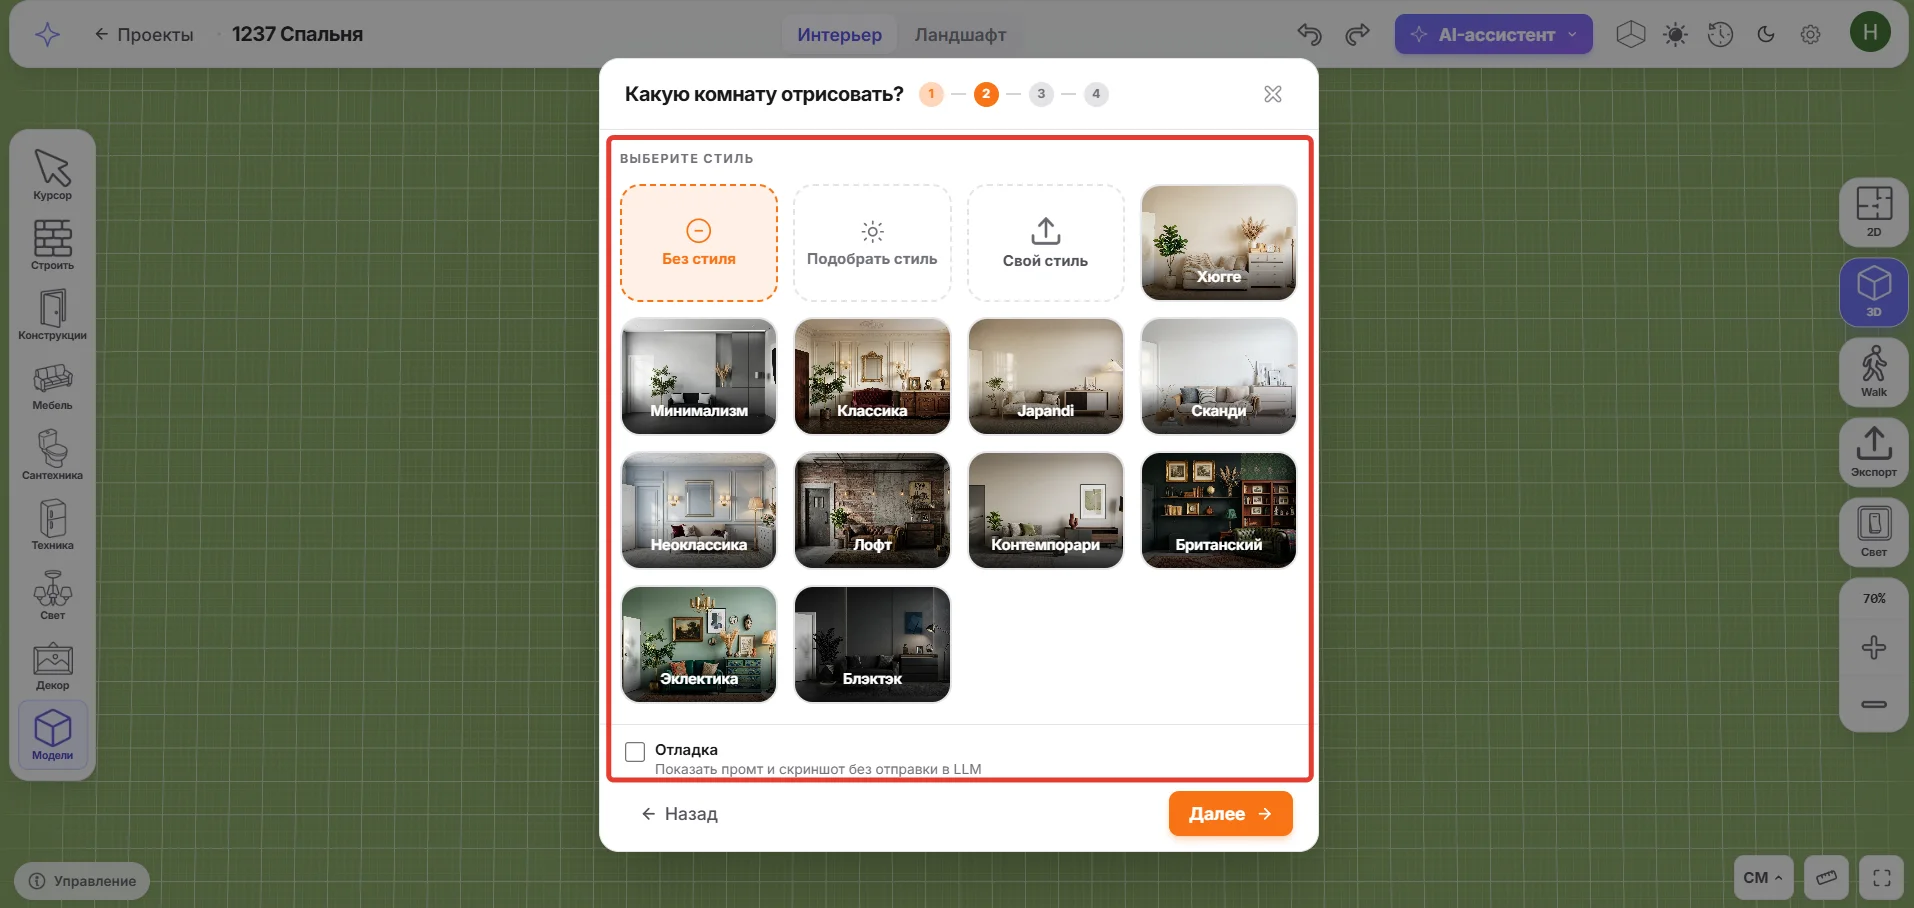Viewport: 1914px width, 908px height.
Task: Switch to the Ландшафт tab
Action: [960, 35]
